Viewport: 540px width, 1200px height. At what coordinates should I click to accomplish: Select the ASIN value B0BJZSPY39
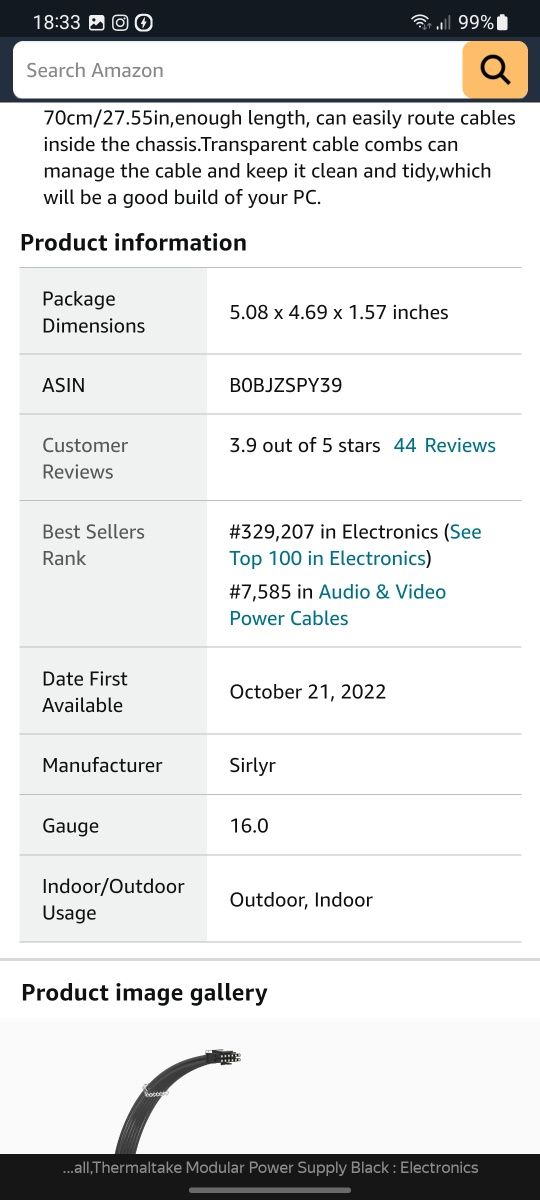tap(286, 384)
